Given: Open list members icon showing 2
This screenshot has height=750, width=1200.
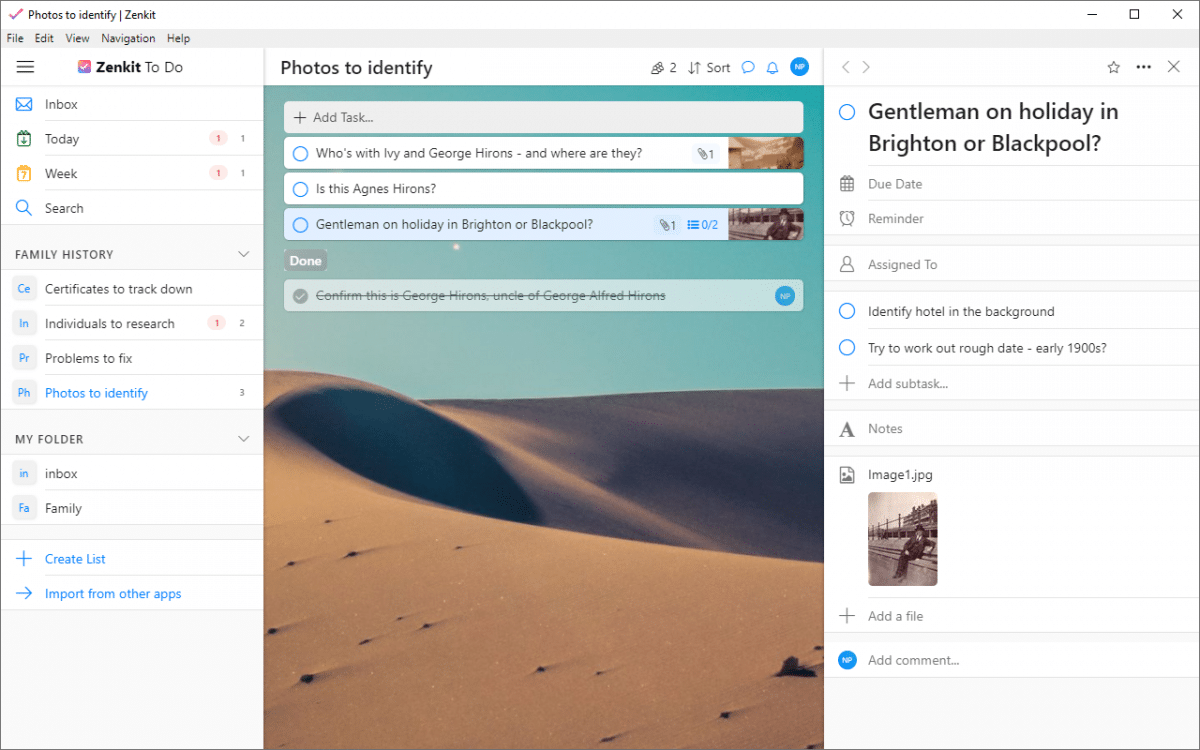Looking at the screenshot, I should 663,68.
